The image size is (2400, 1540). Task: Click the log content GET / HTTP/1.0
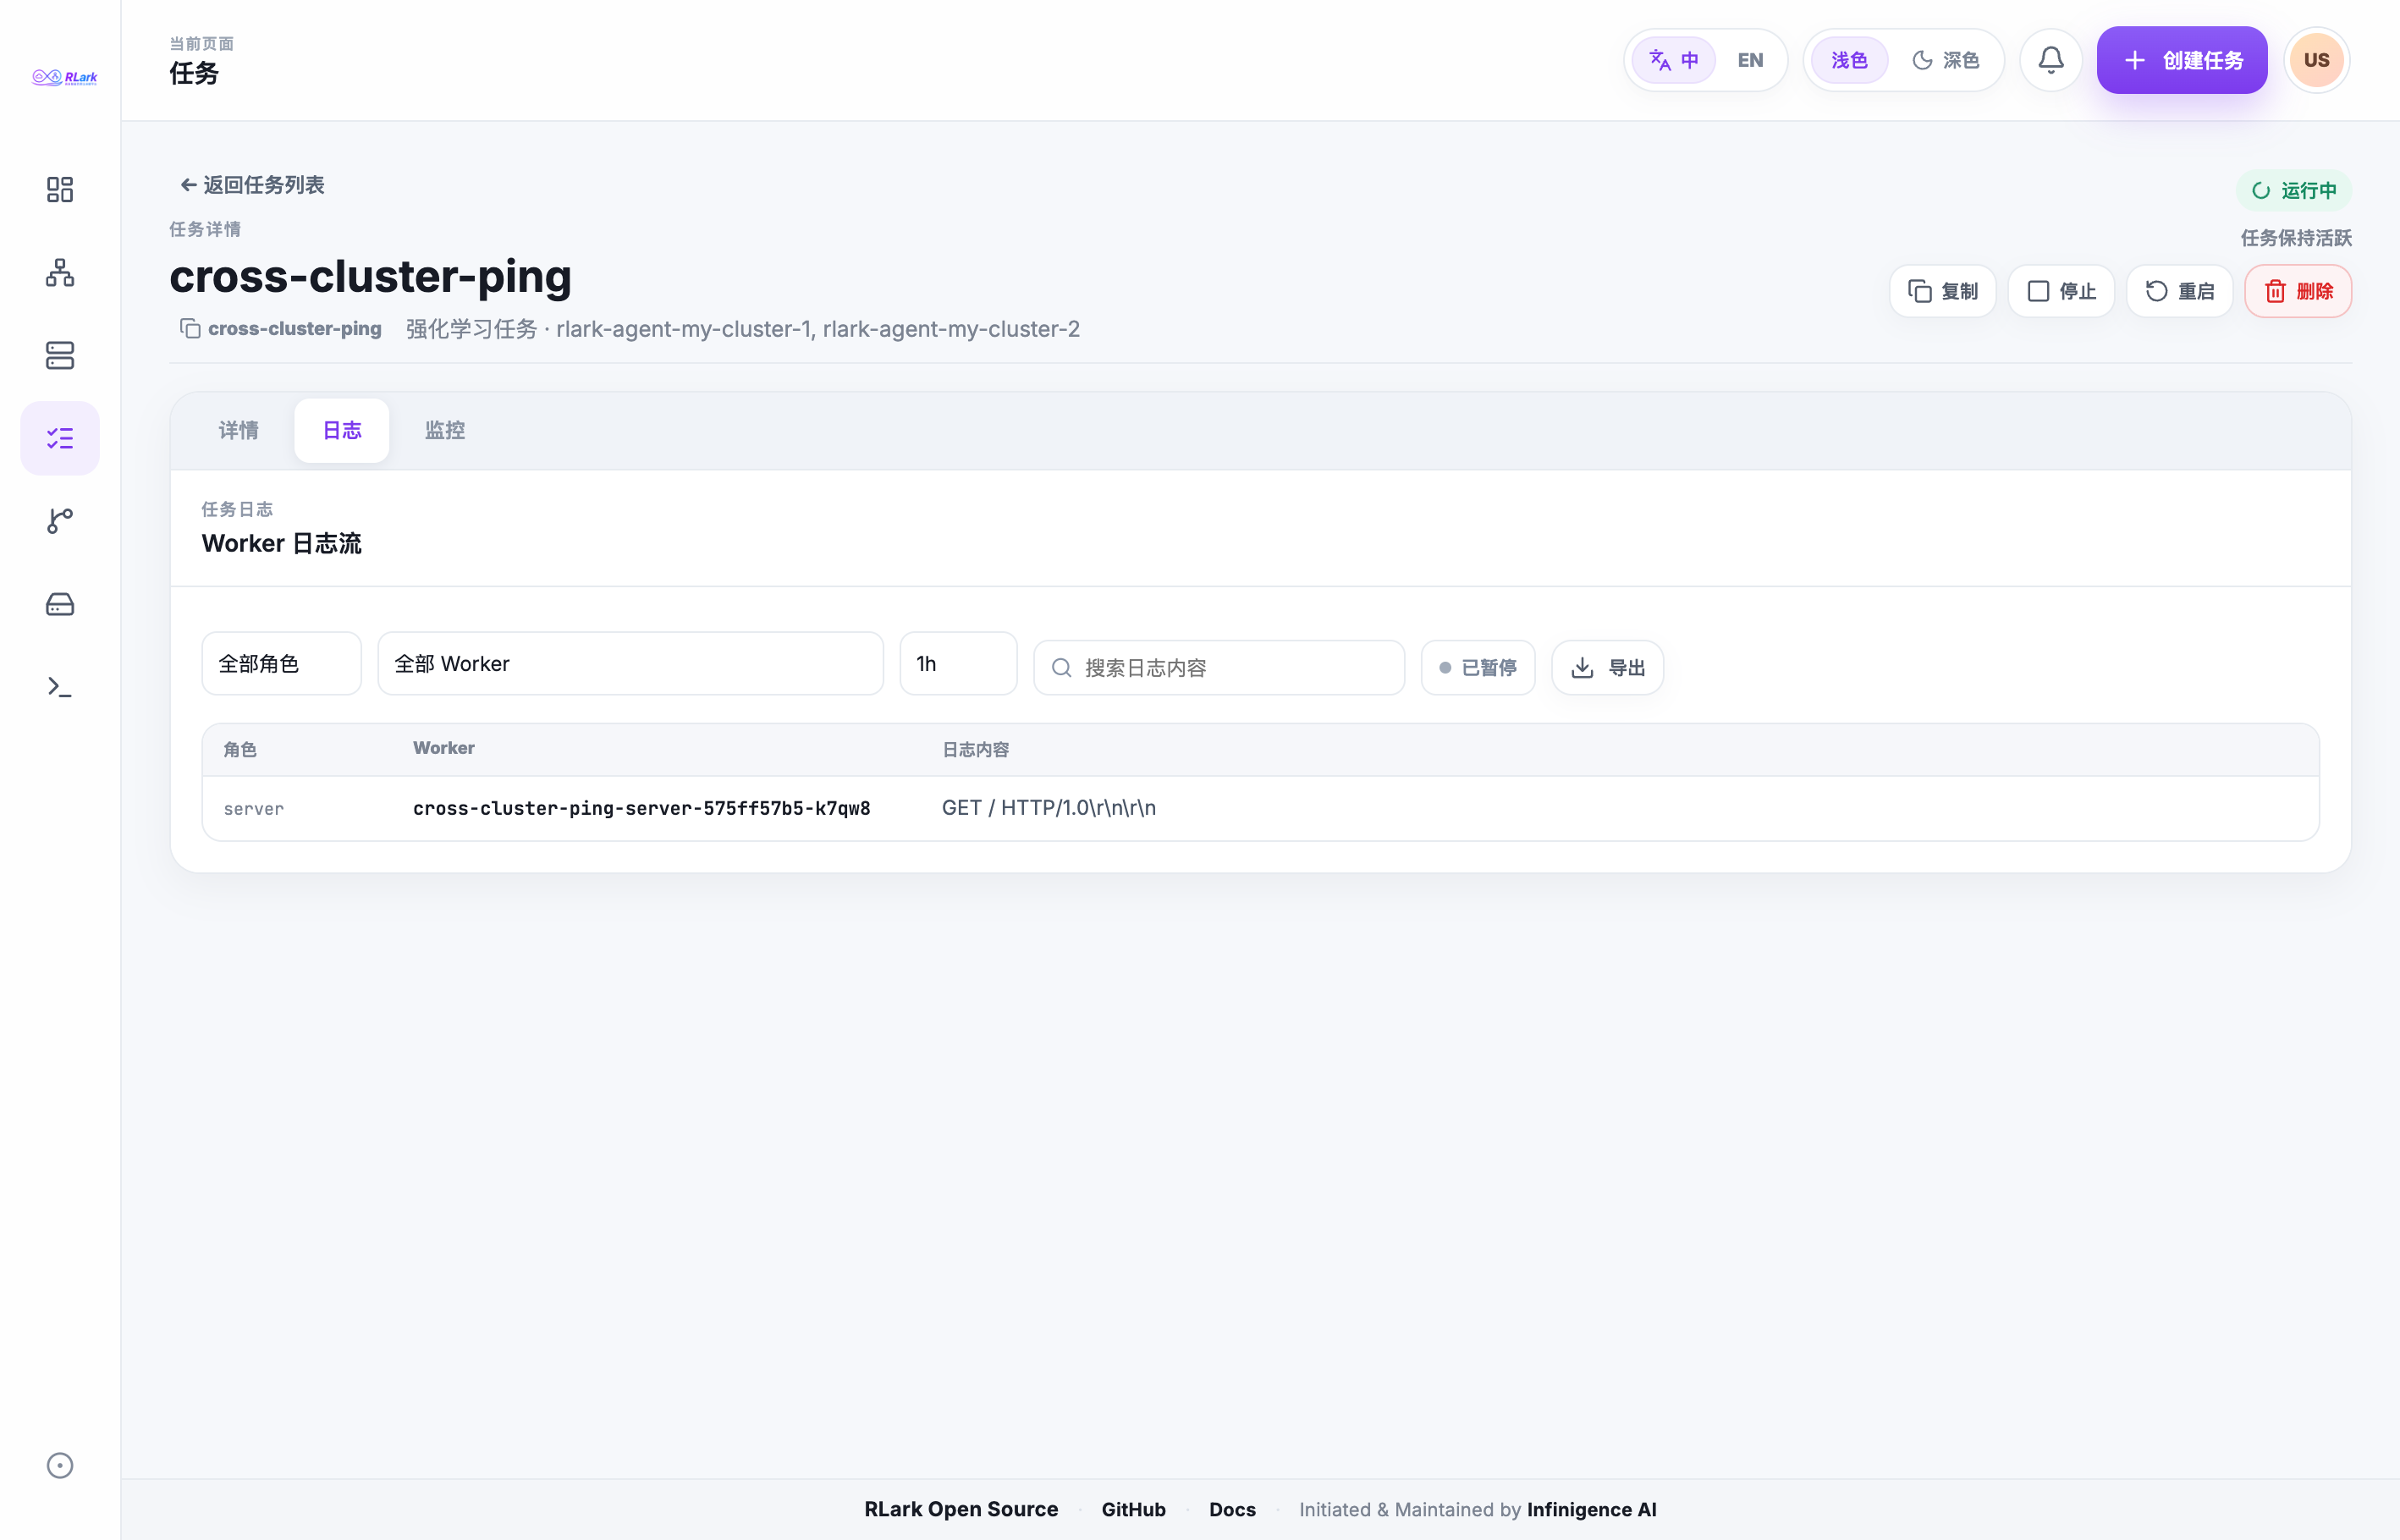[x=1048, y=808]
